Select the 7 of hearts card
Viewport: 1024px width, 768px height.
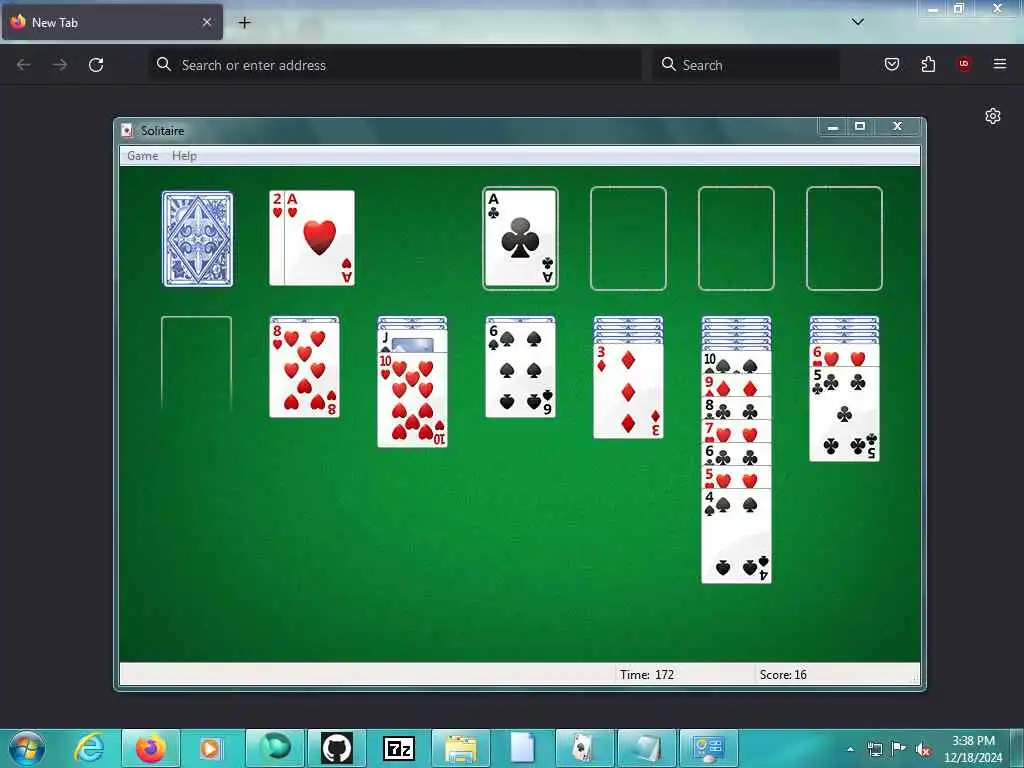[x=736, y=431]
